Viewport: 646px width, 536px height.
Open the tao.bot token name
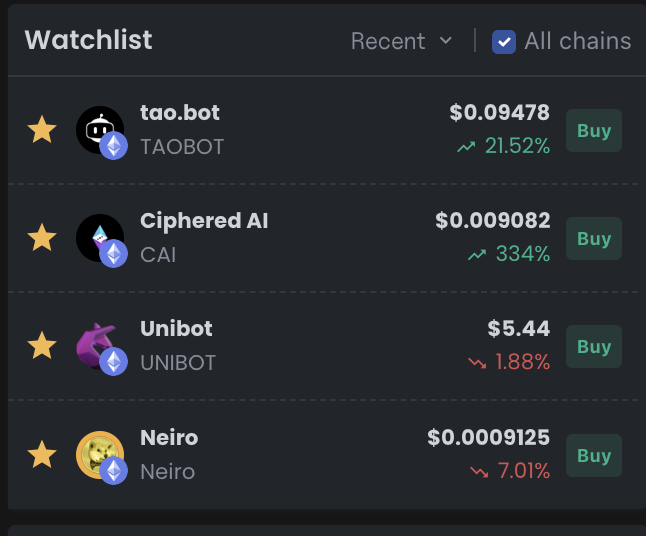[180, 113]
